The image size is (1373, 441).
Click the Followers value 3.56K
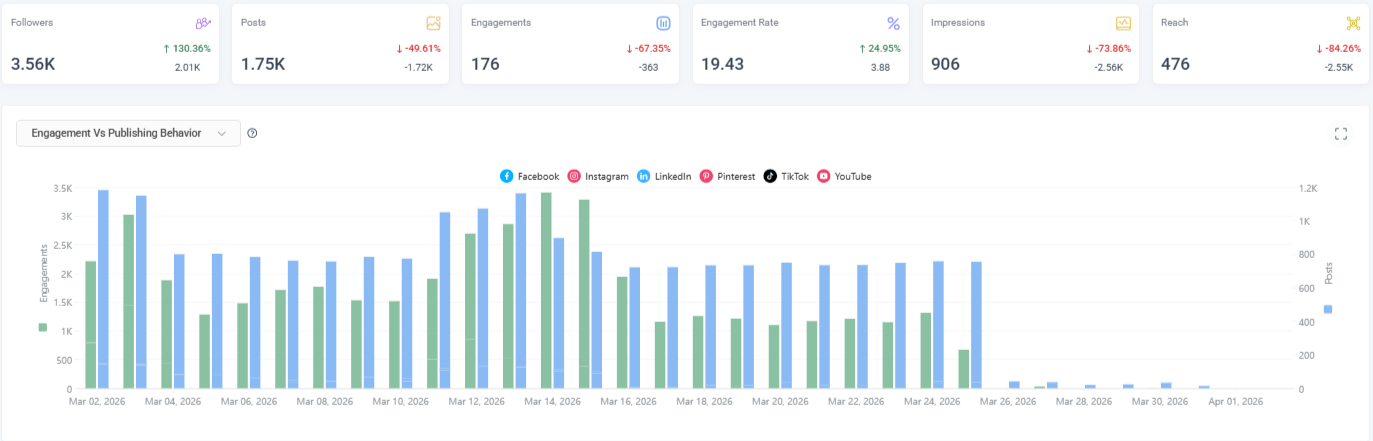click(x=33, y=64)
